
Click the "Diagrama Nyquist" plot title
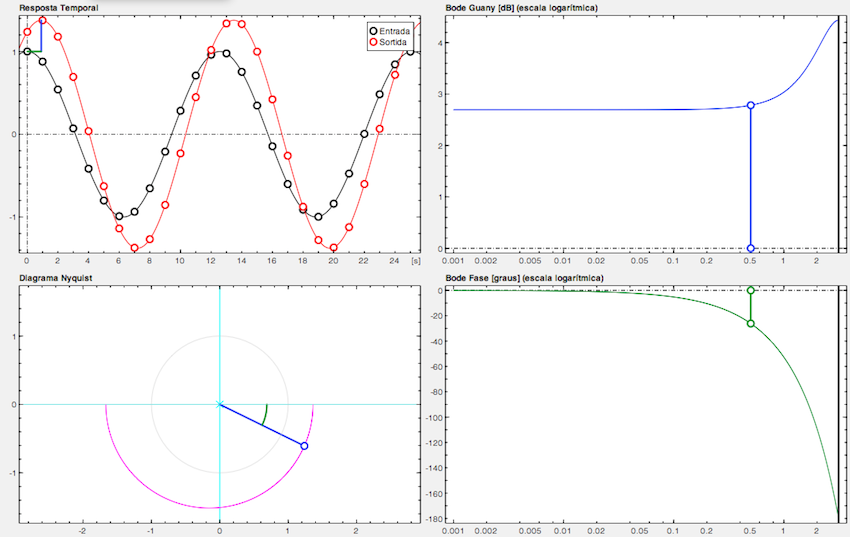tap(57, 277)
